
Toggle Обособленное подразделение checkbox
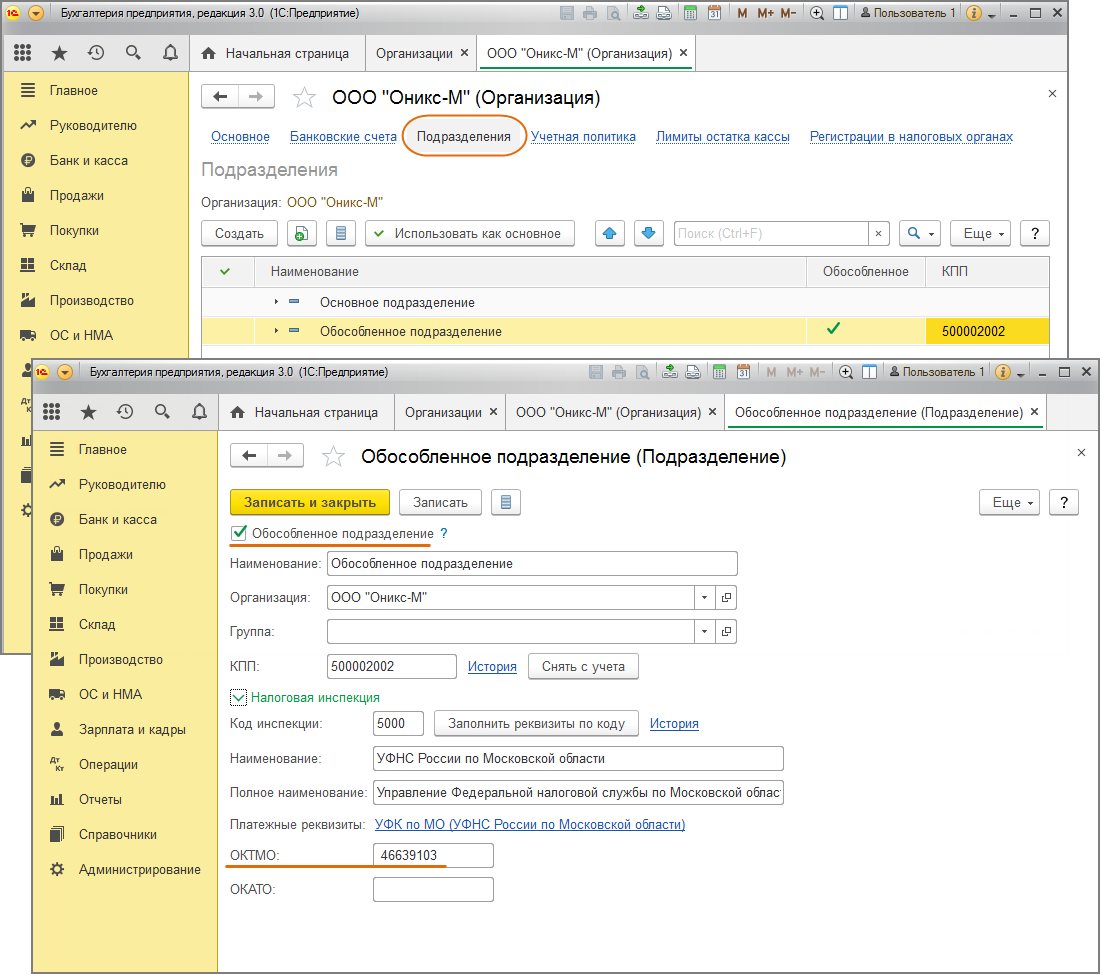point(239,533)
